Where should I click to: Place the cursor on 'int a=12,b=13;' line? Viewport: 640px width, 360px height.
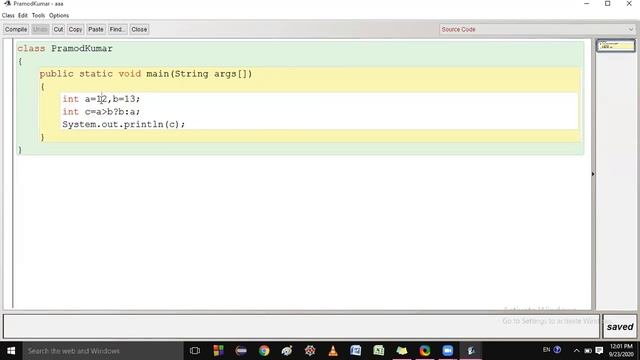coord(101,99)
